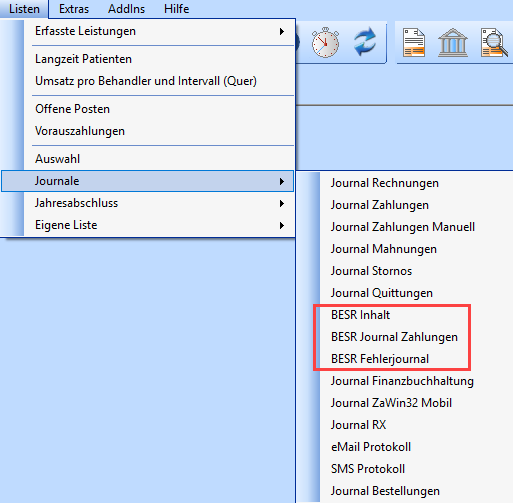This screenshot has height=503, width=513.
Task: Open the AddIns menu
Action: 126,9
